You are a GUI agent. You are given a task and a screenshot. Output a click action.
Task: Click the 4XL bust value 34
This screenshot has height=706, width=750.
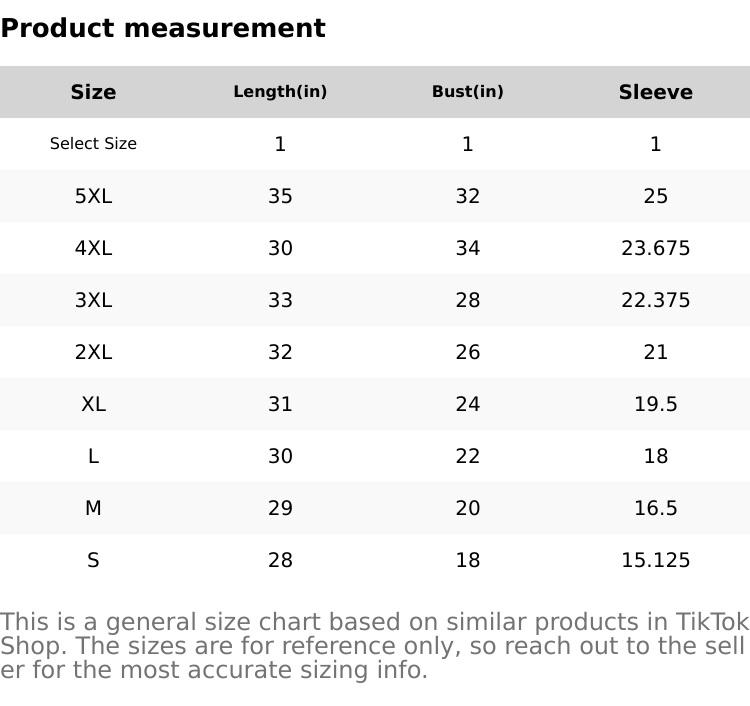tap(467, 248)
